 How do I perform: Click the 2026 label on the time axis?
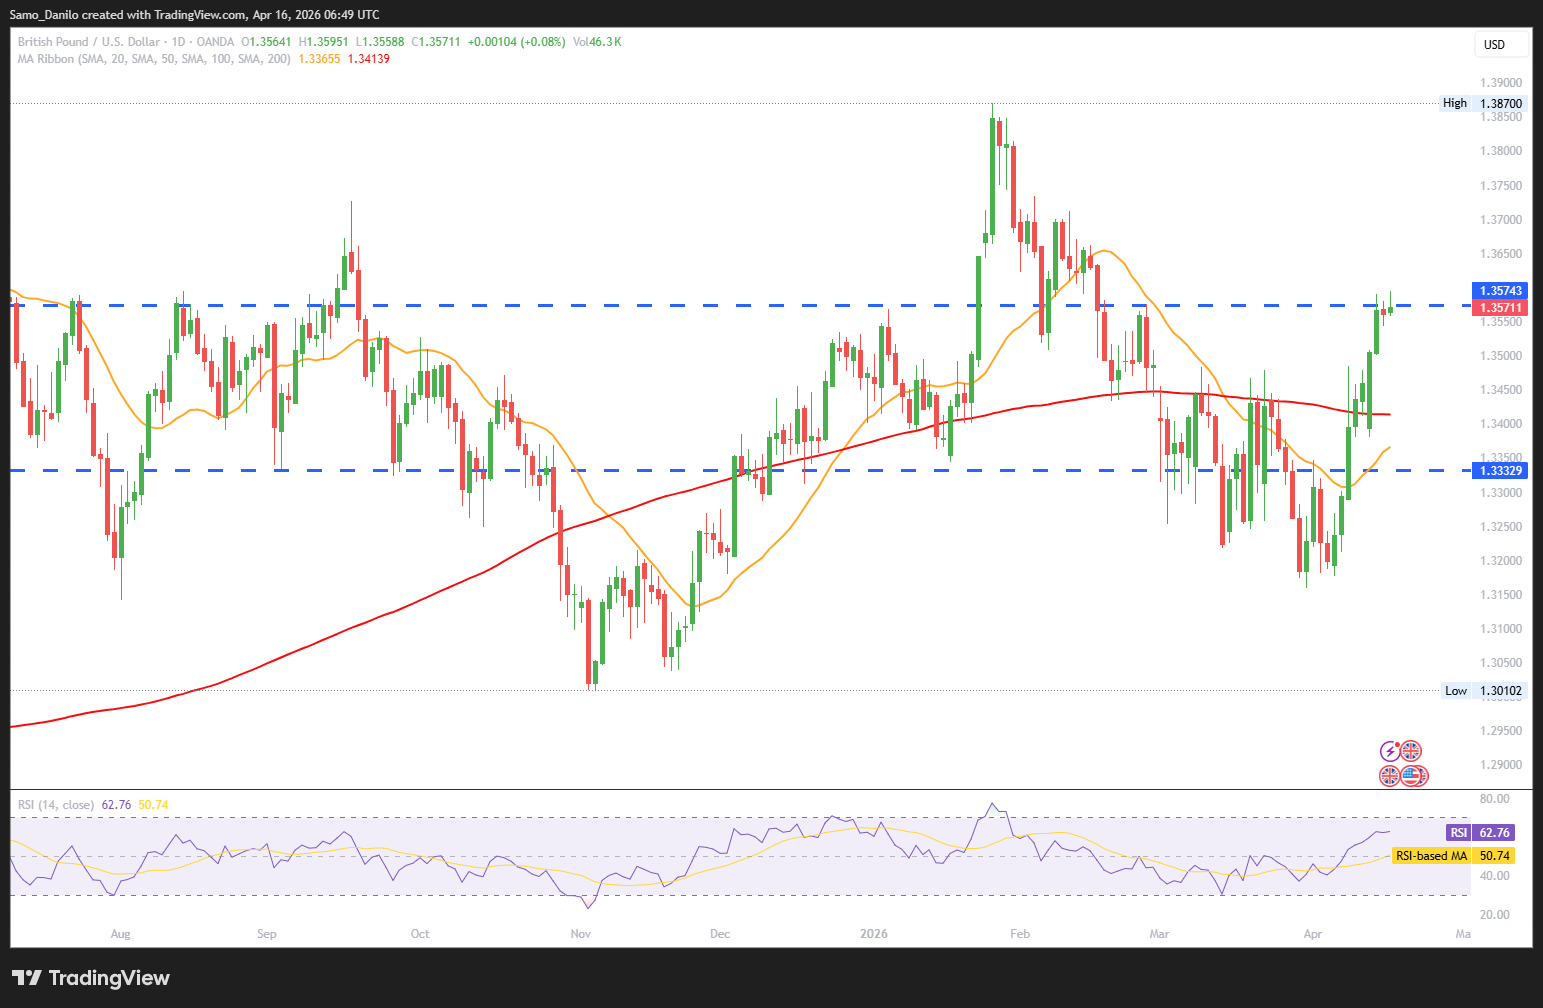[x=874, y=934]
